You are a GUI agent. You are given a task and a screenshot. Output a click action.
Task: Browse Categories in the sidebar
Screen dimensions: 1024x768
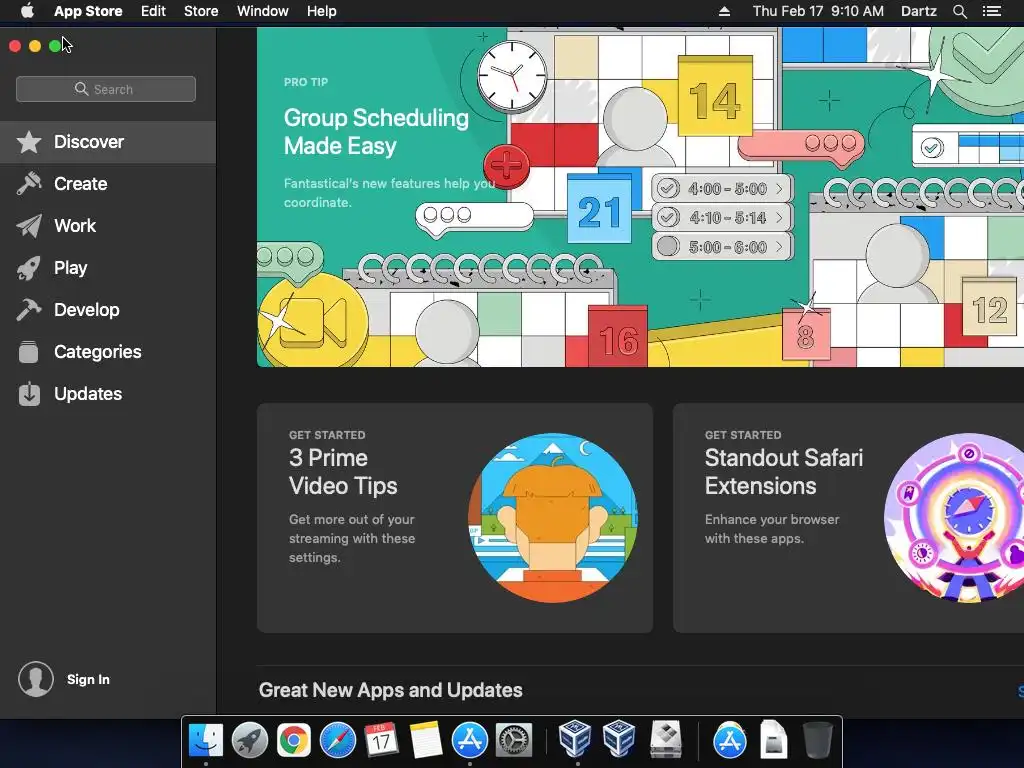pos(108,352)
